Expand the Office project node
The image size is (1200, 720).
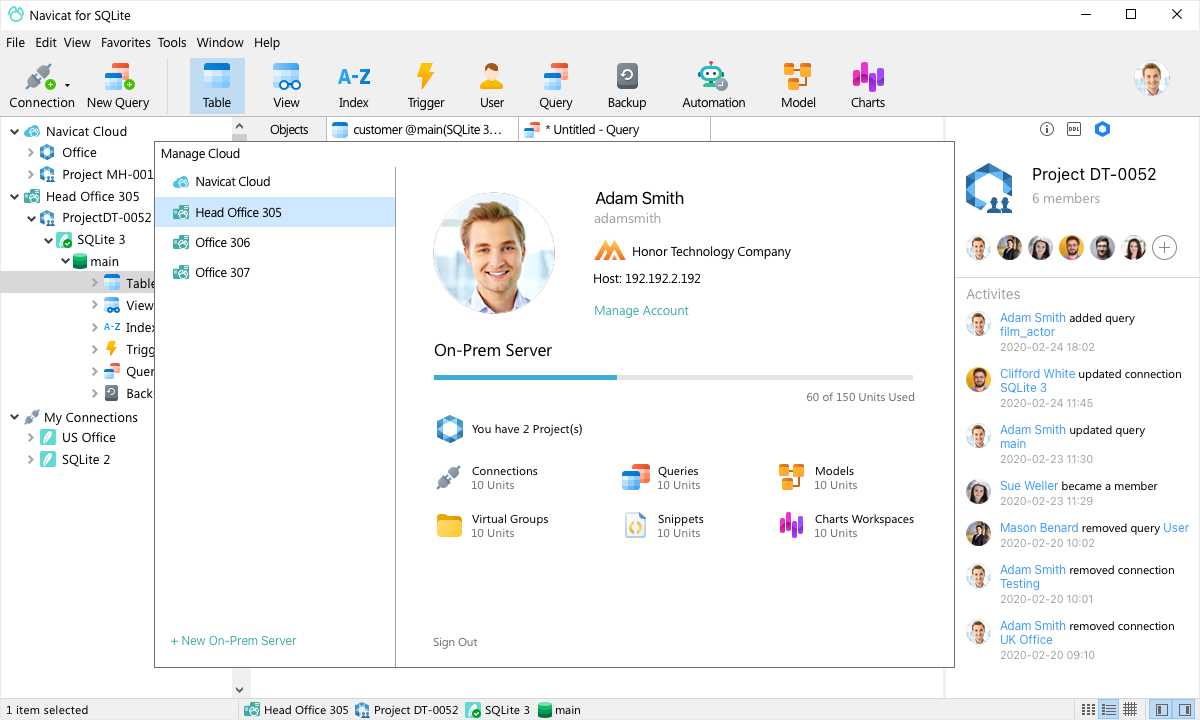click(30, 152)
